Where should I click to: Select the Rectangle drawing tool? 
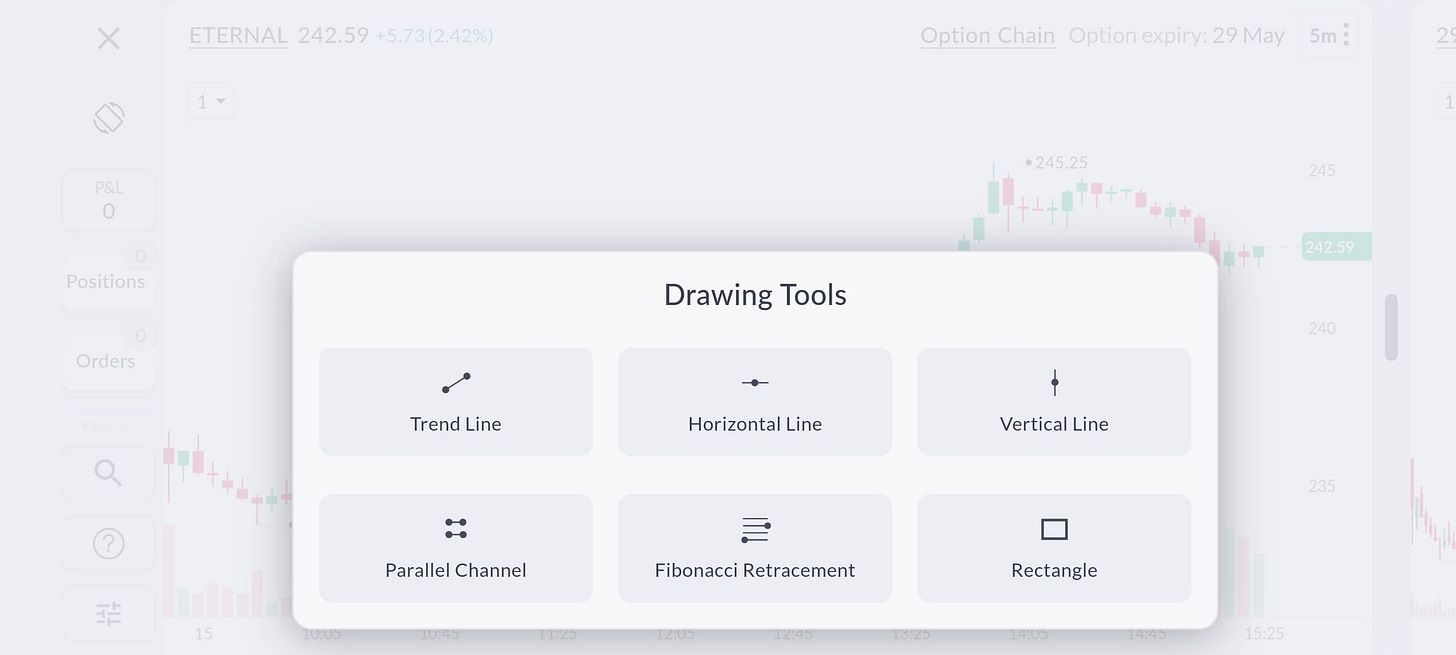[x=1054, y=548]
